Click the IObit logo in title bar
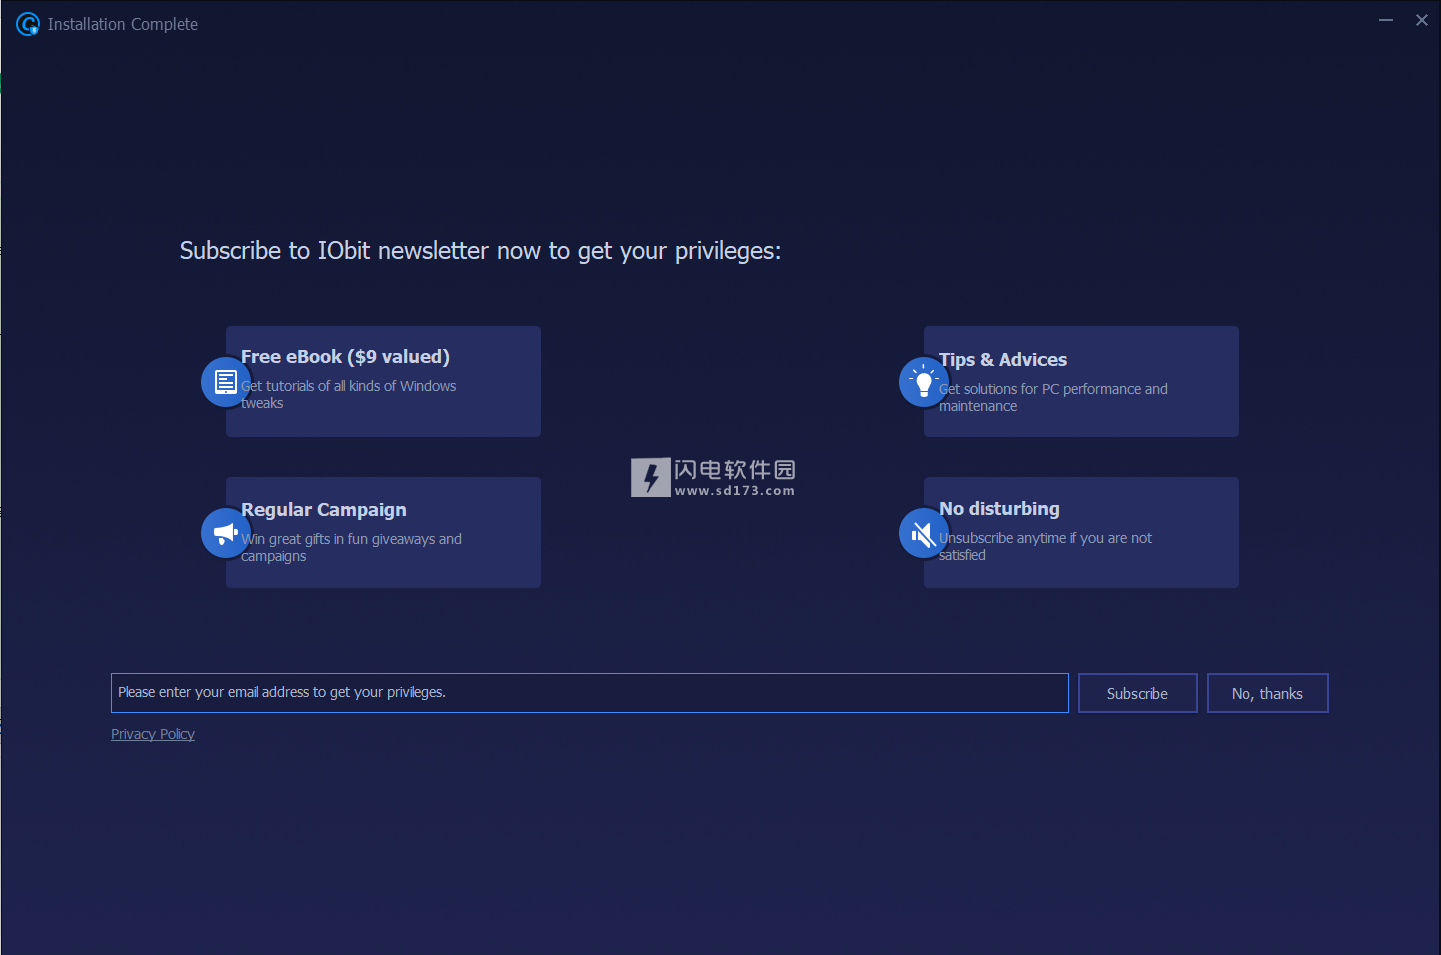 [x=28, y=24]
